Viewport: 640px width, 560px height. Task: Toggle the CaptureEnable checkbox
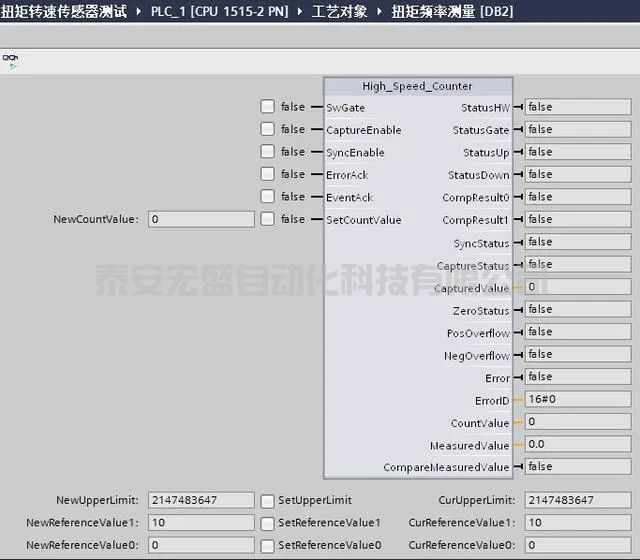click(x=267, y=129)
